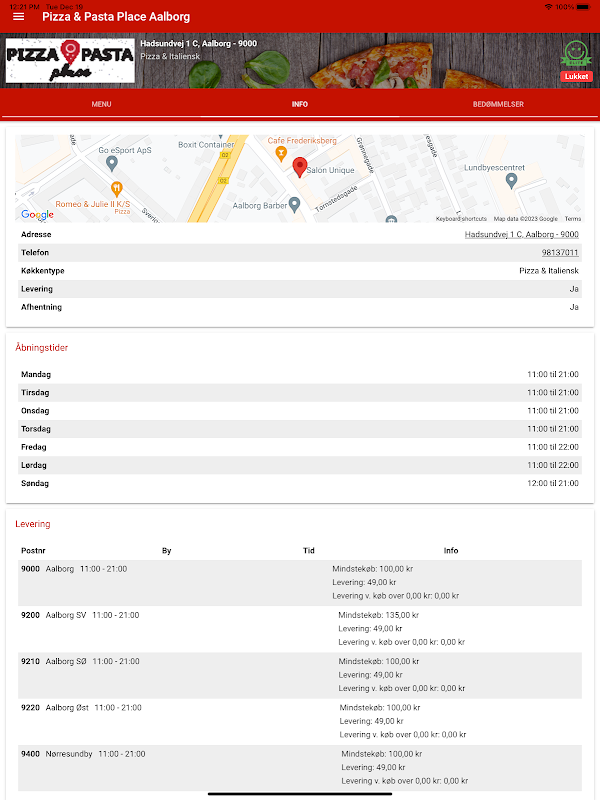
Task: Click the Lundbyescentret map pin
Action: click(511, 180)
